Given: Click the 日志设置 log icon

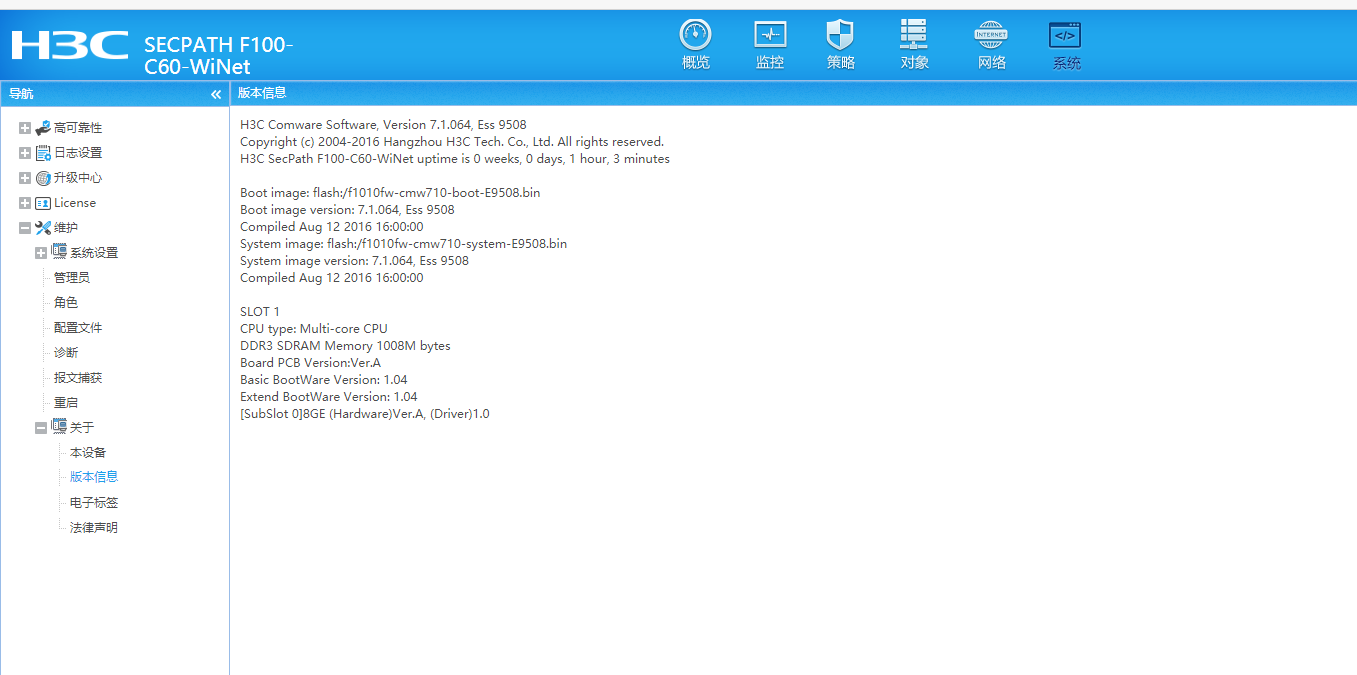Looking at the screenshot, I should tap(43, 153).
